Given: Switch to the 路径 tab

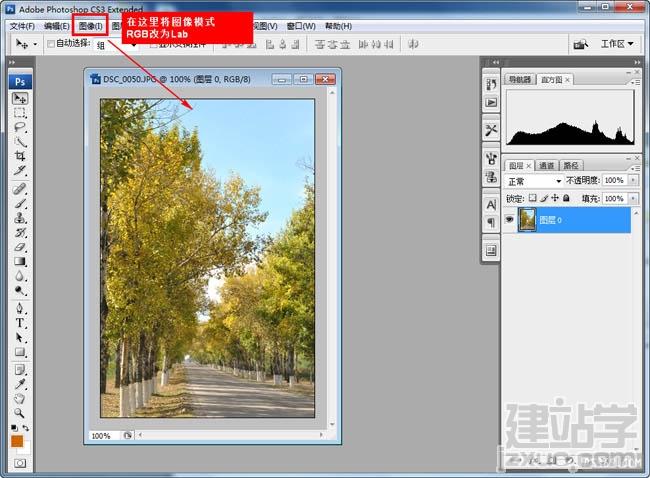Looking at the screenshot, I should 571,165.
